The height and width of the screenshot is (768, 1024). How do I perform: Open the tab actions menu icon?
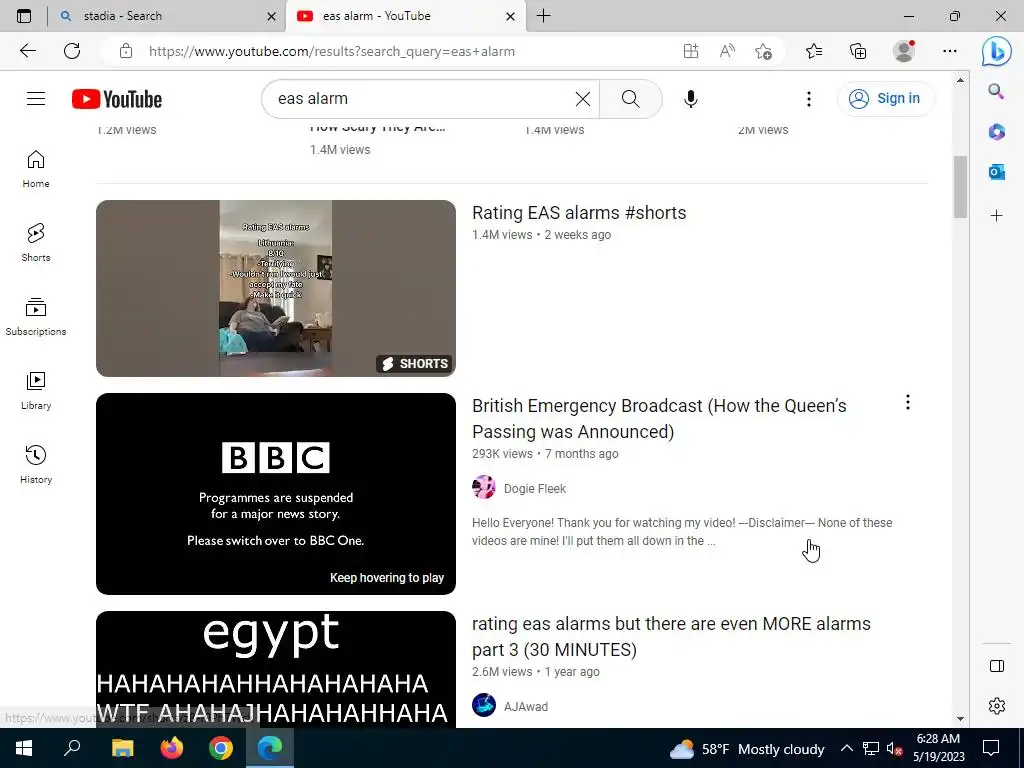click(24, 16)
